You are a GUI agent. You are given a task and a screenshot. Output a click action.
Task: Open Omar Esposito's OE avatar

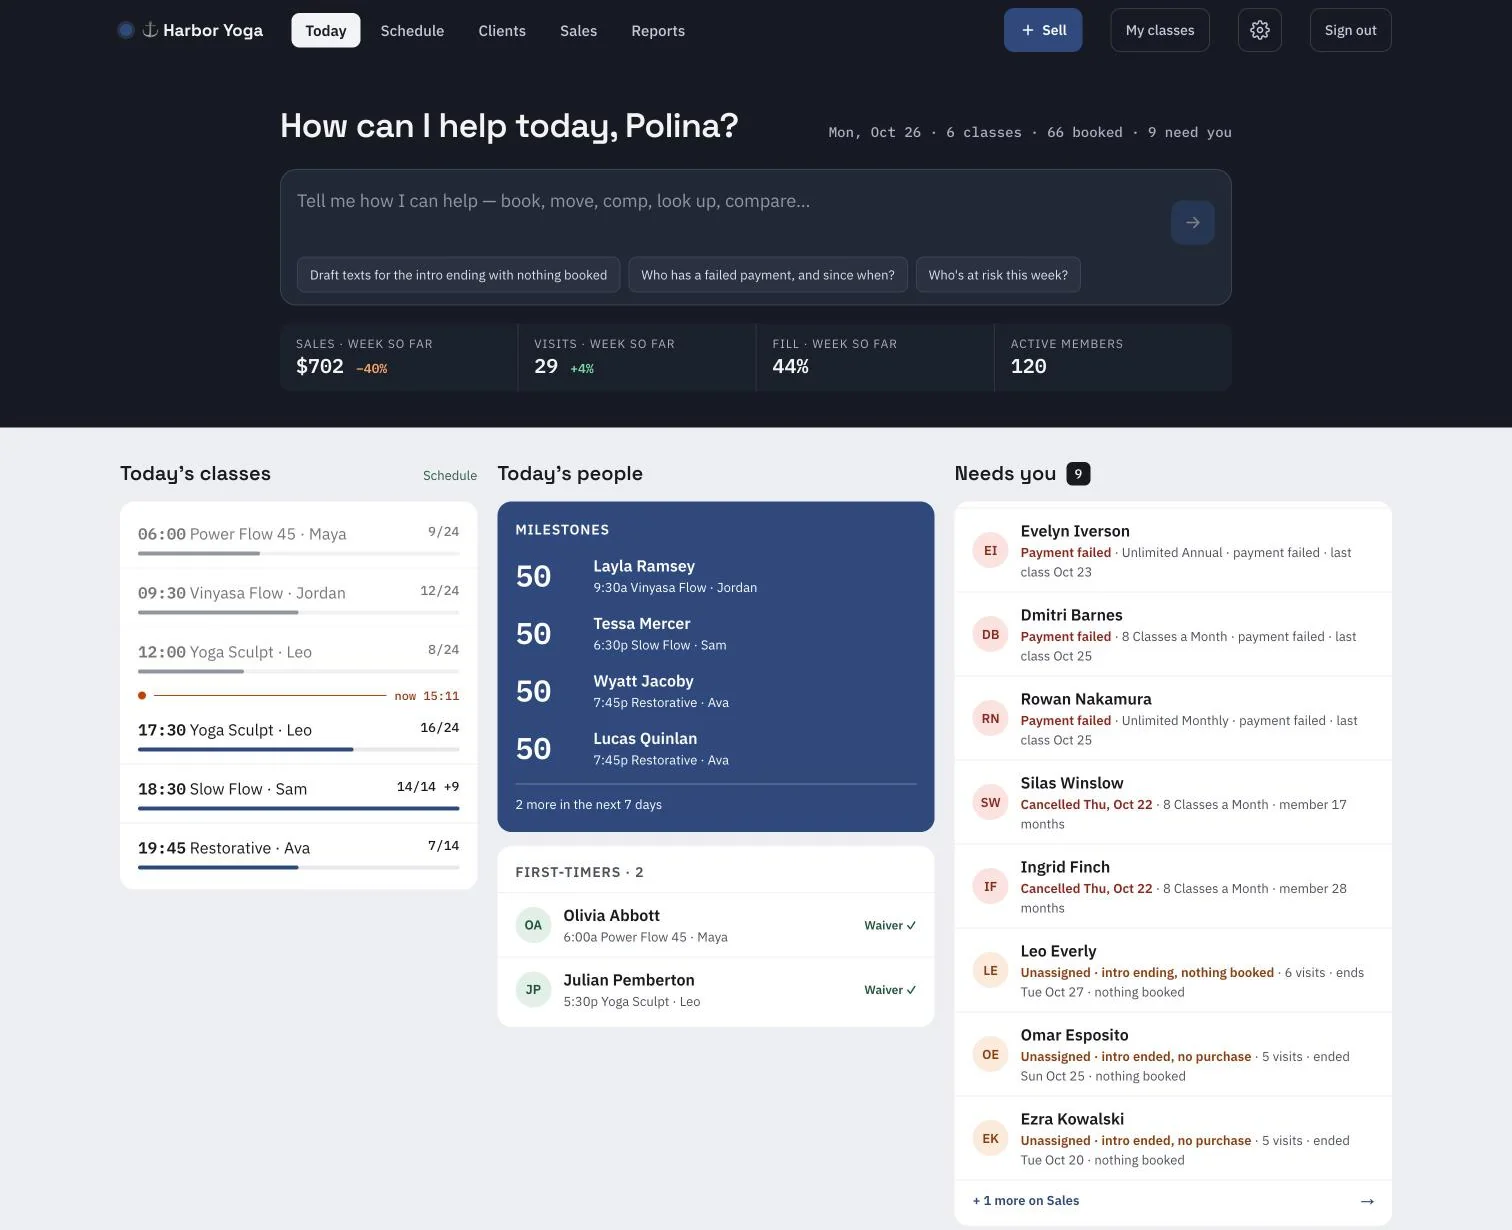tap(990, 1054)
